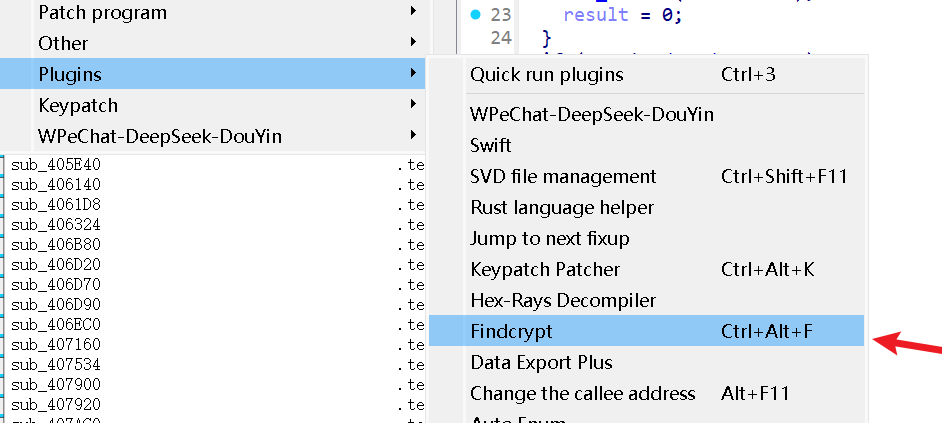Select Change the callee address
This screenshot has width=942, height=423.
[x=646, y=394]
